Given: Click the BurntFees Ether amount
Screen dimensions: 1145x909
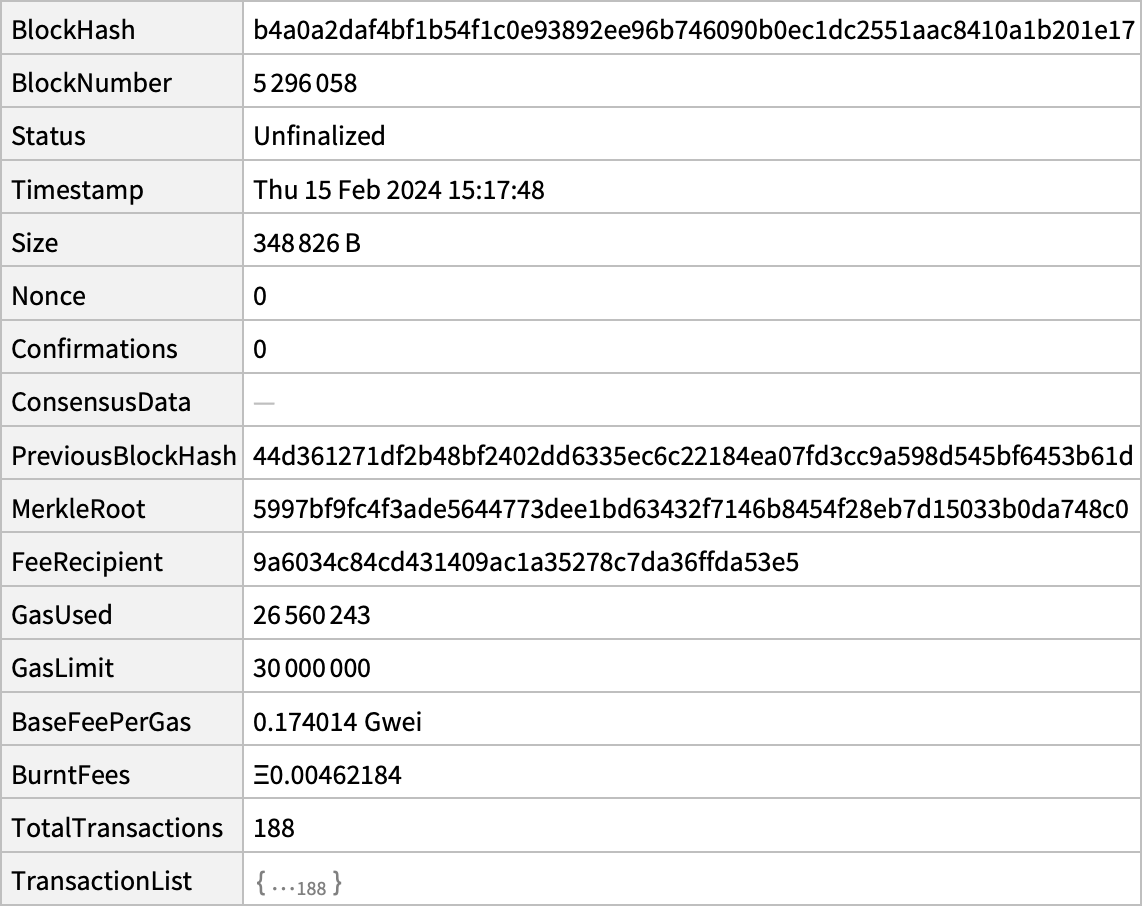Looking at the screenshot, I should coord(327,775).
